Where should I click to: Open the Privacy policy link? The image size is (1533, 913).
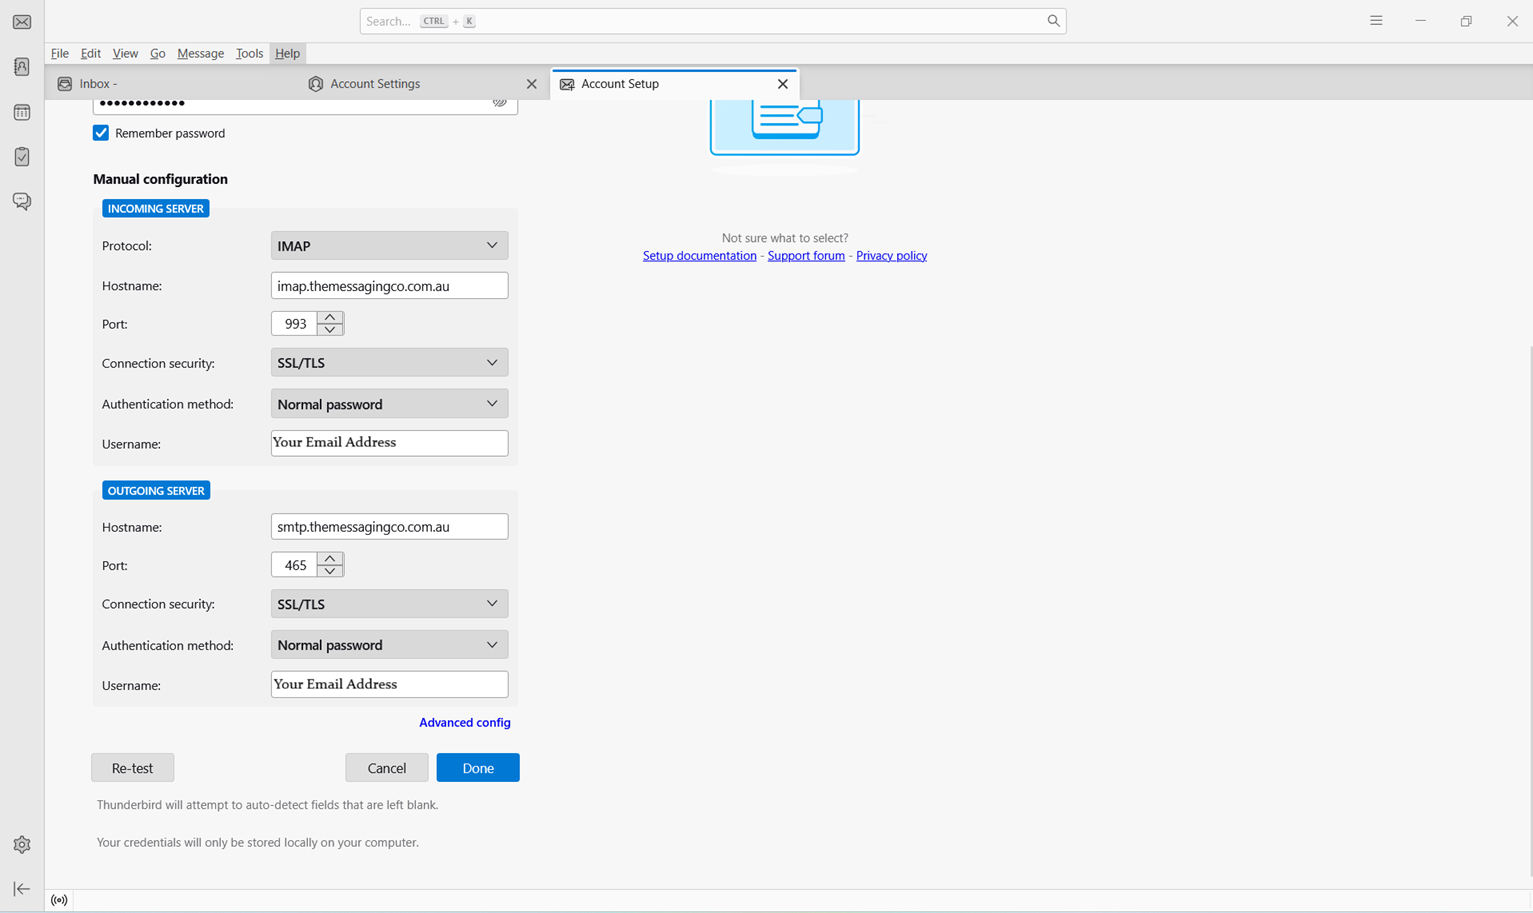[x=892, y=256]
